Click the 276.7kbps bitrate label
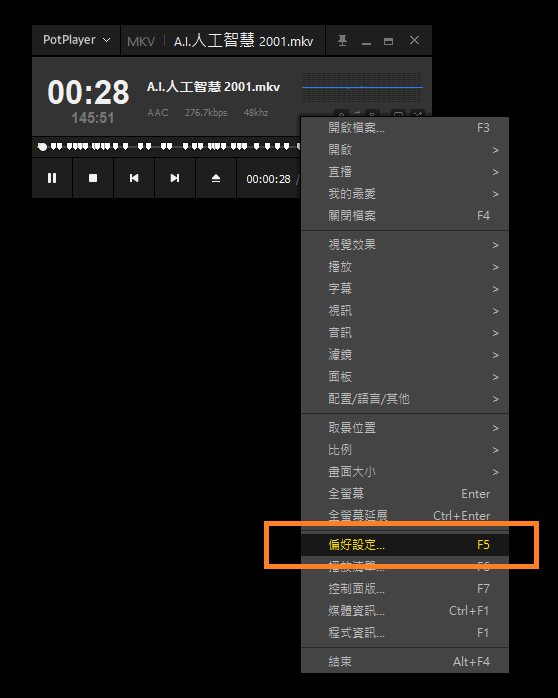Screen dimensions: 558x698 click(206, 113)
